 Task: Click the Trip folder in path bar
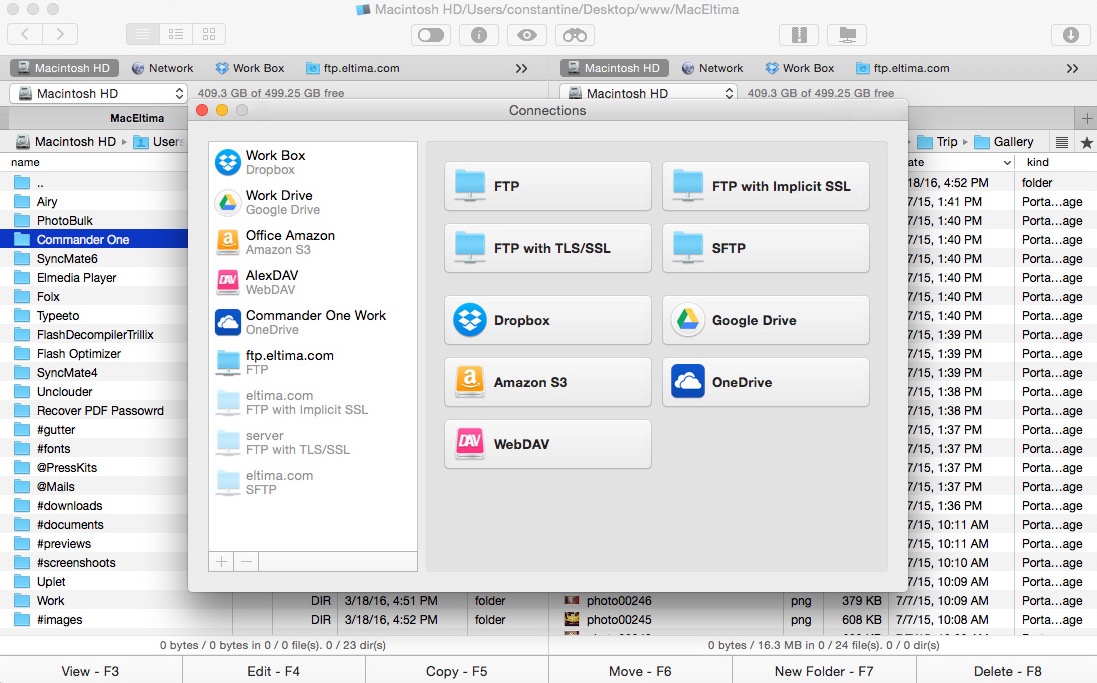[937, 142]
